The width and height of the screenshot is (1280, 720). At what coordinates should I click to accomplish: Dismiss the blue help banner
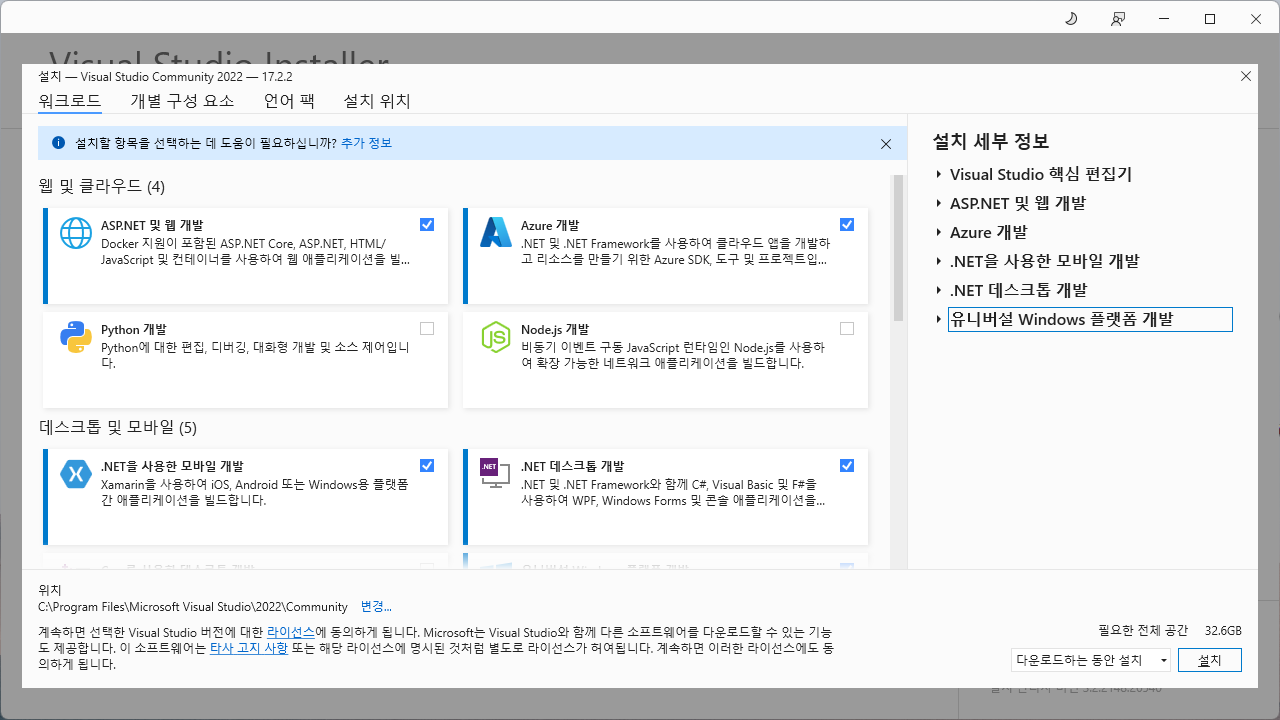(x=886, y=144)
